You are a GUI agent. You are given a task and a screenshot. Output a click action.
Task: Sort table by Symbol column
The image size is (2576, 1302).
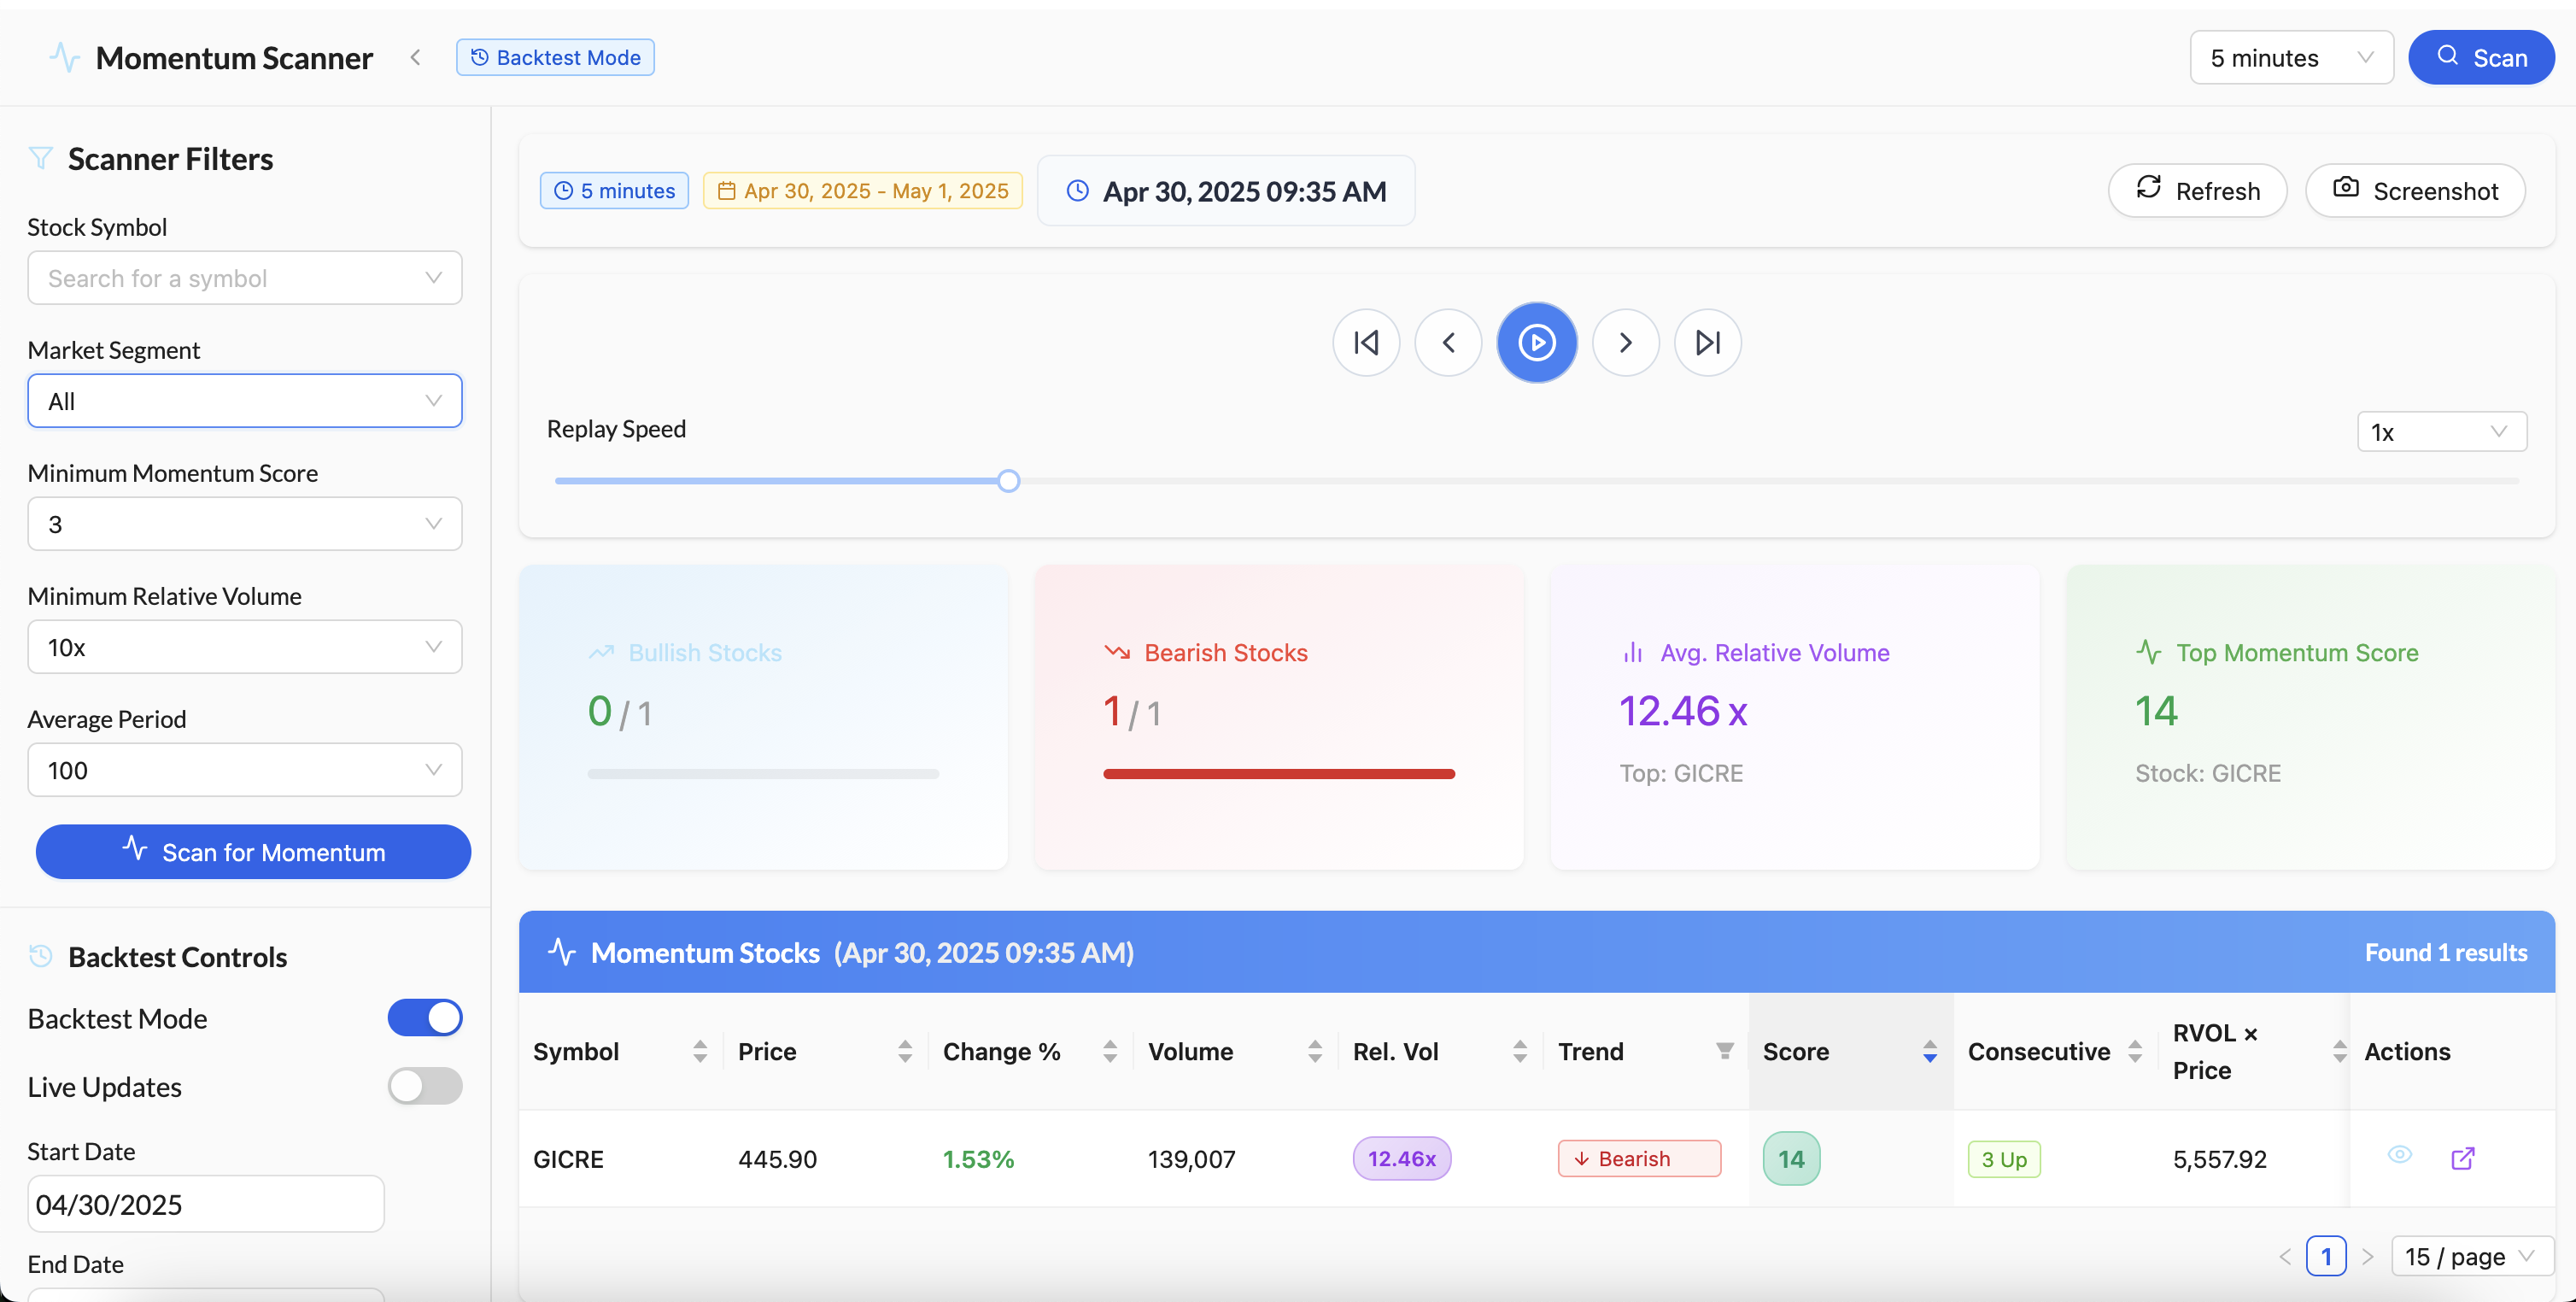tap(699, 1051)
